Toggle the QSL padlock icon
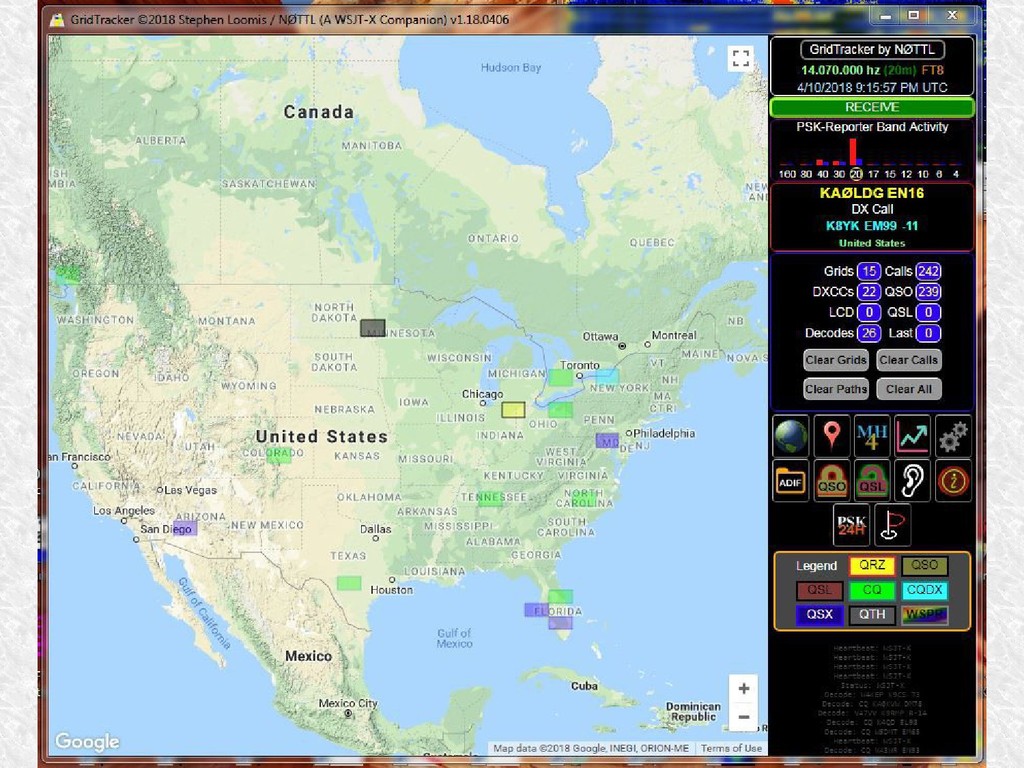The image size is (1024, 768). [872, 481]
